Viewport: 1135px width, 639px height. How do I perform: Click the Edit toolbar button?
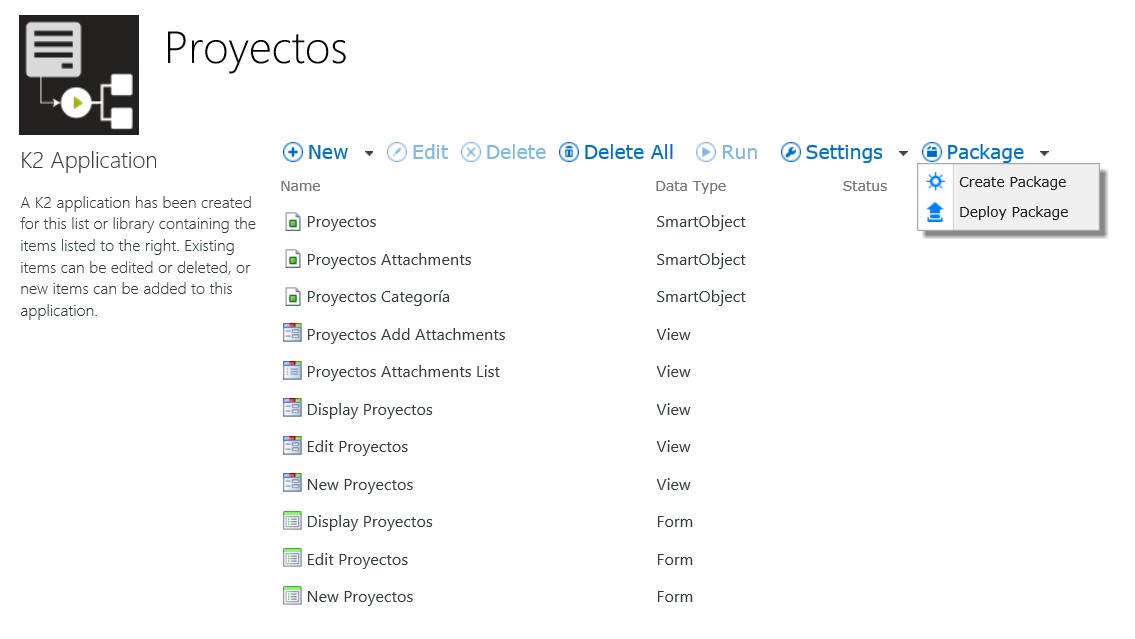coord(418,153)
